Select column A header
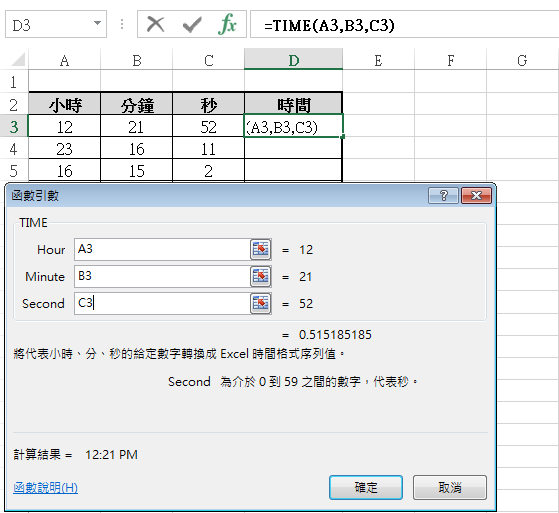 coord(65,60)
